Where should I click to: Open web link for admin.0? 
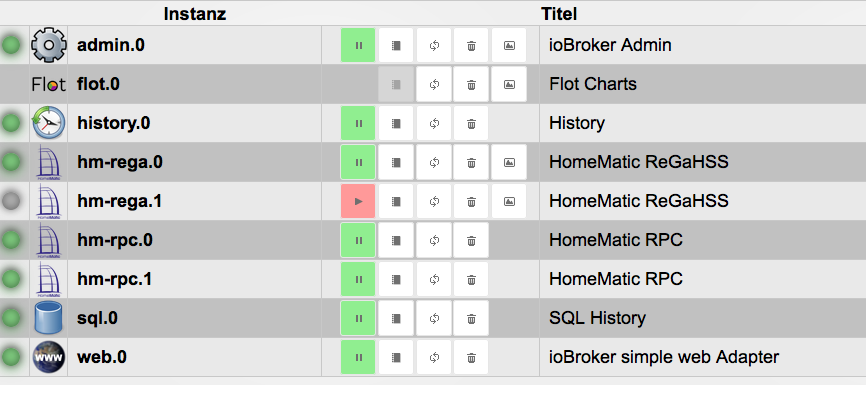point(509,45)
